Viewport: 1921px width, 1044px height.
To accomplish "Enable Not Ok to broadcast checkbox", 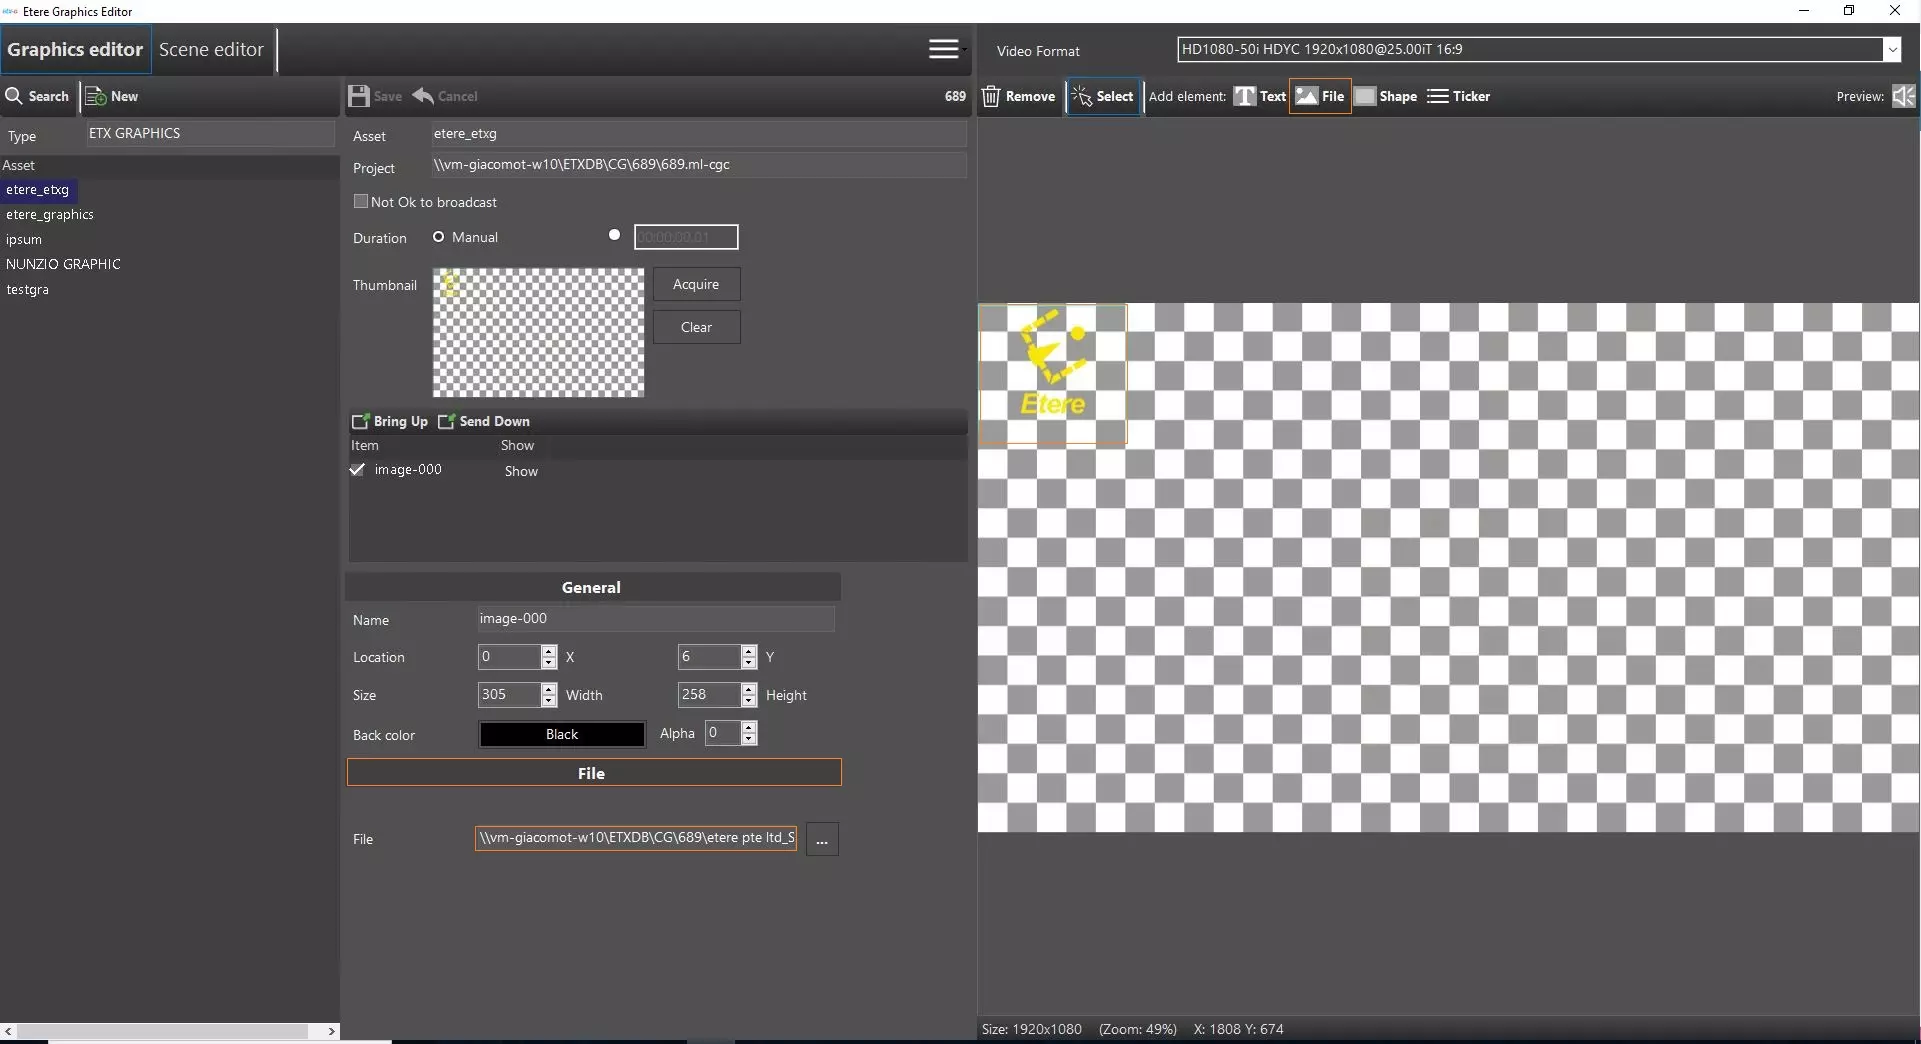I will 361,201.
